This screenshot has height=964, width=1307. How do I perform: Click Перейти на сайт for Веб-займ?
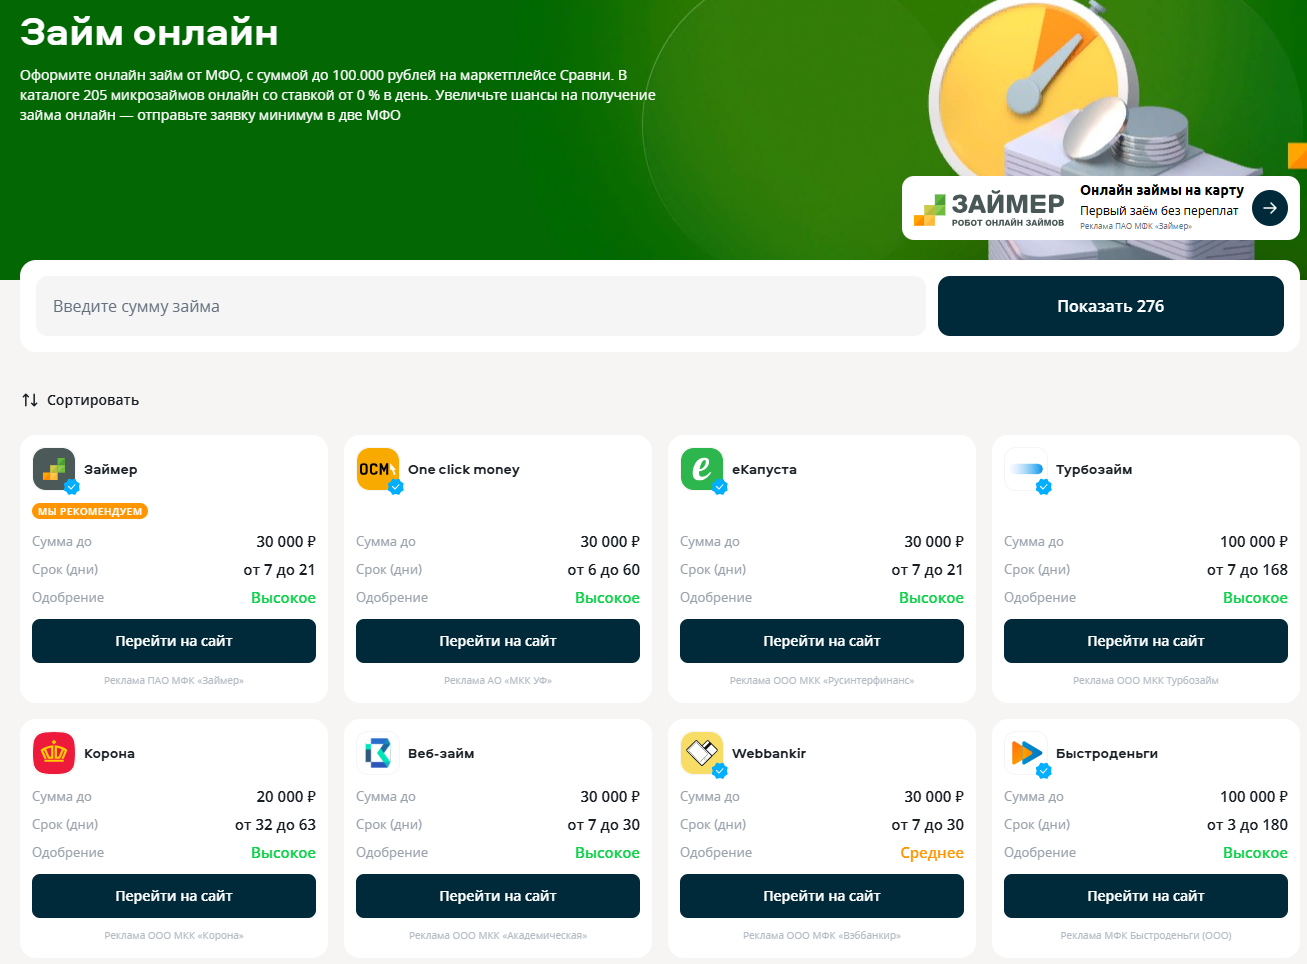pos(498,896)
